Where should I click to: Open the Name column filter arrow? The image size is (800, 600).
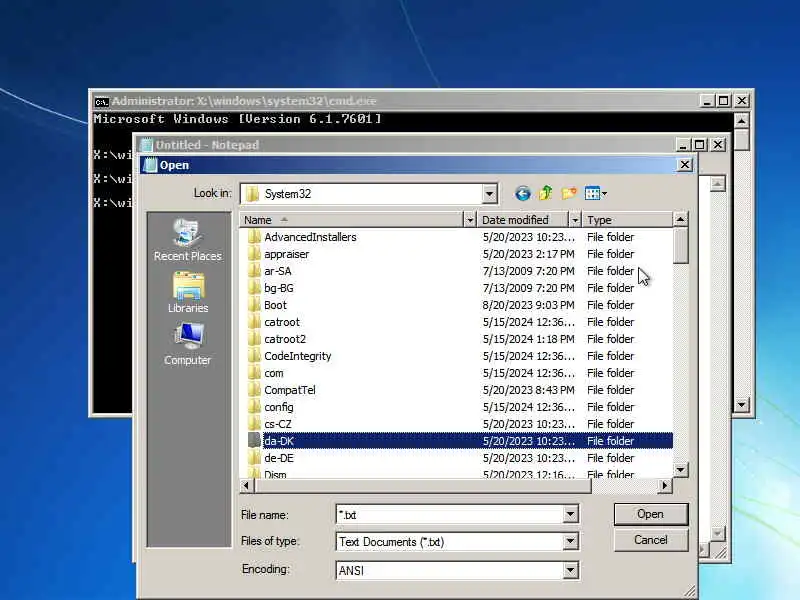469,220
